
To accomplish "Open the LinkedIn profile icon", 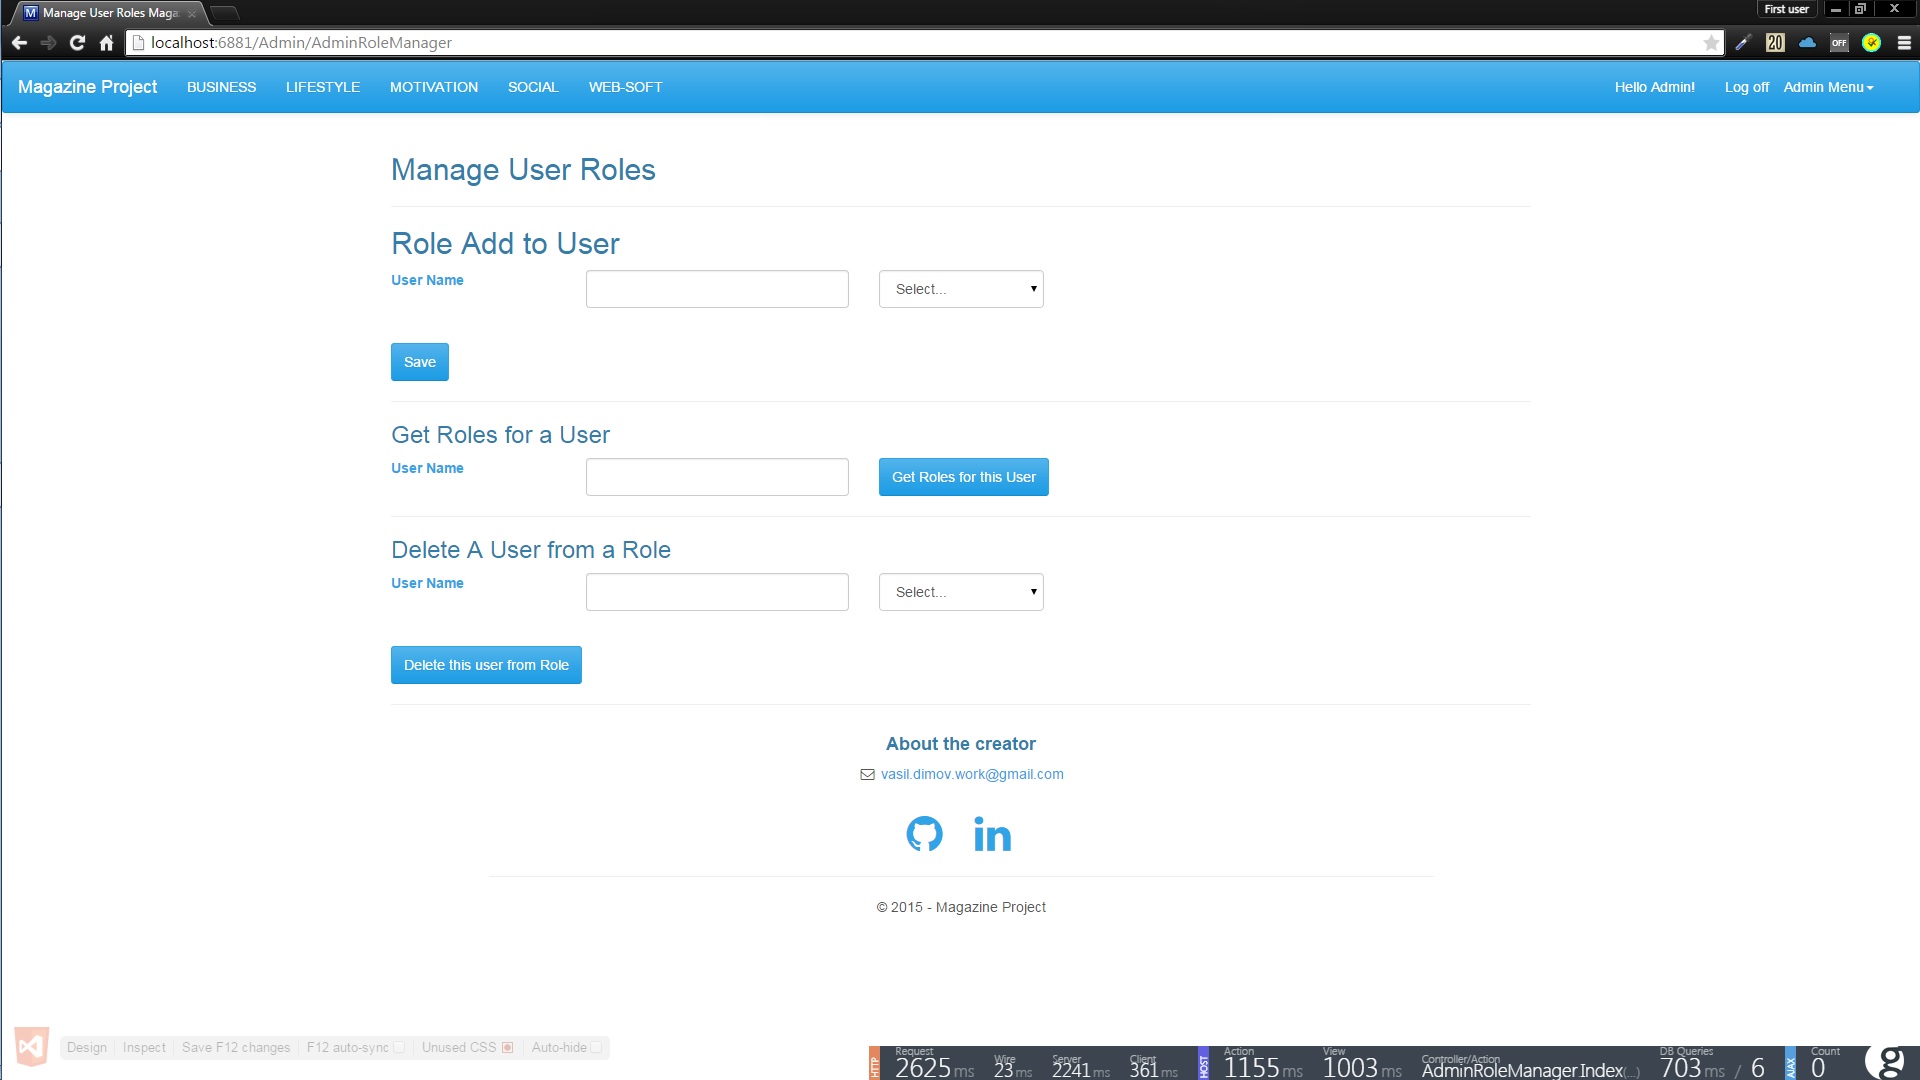I will pyautogui.click(x=992, y=834).
